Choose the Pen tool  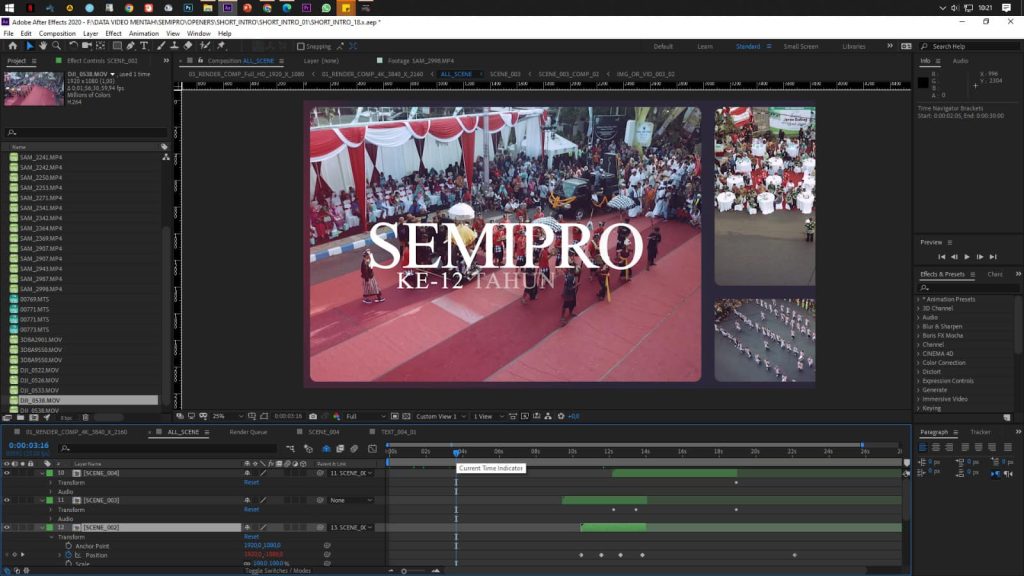coord(131,46)
